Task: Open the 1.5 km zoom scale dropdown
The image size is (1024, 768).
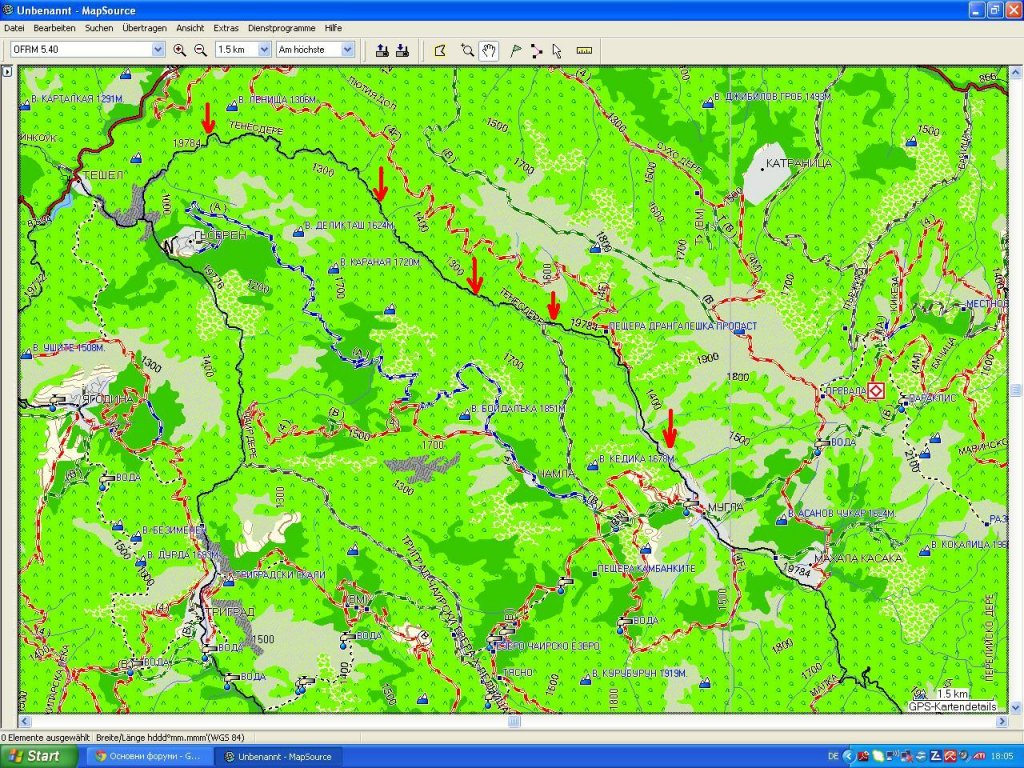Action: pyautogui.click(x=264, y=49)
